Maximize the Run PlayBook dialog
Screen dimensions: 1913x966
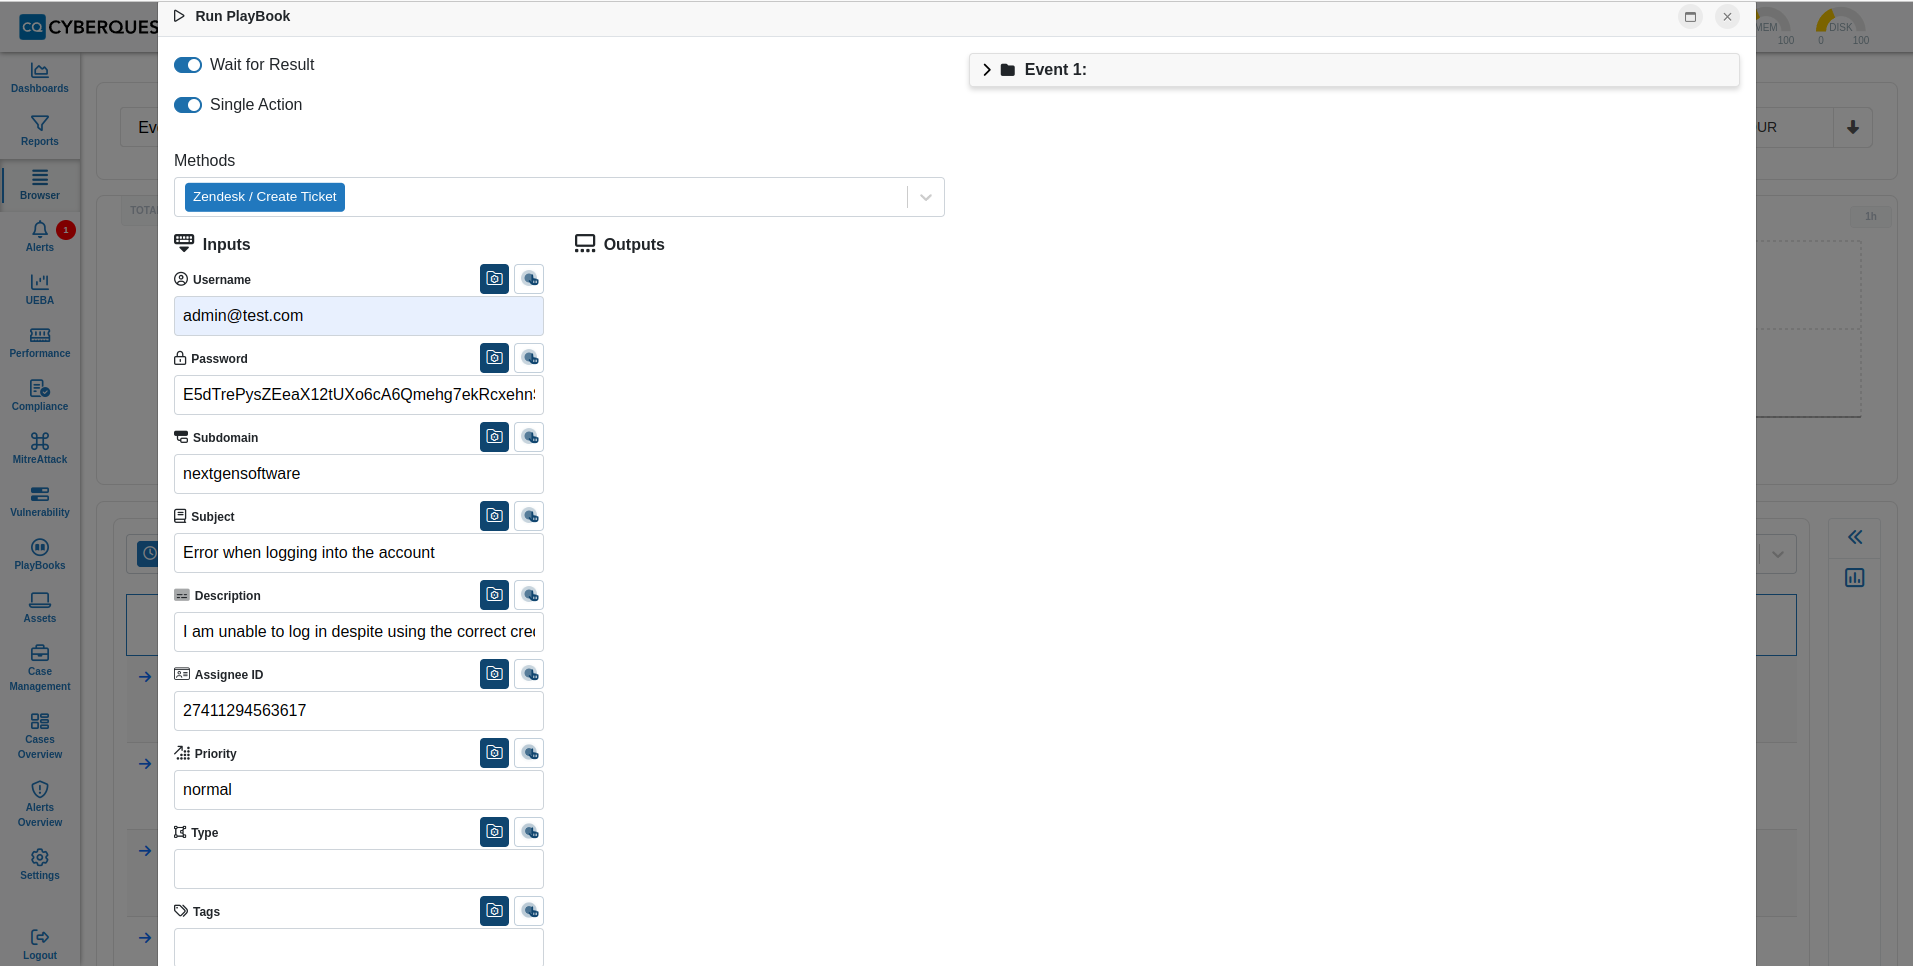(1690, 17)
